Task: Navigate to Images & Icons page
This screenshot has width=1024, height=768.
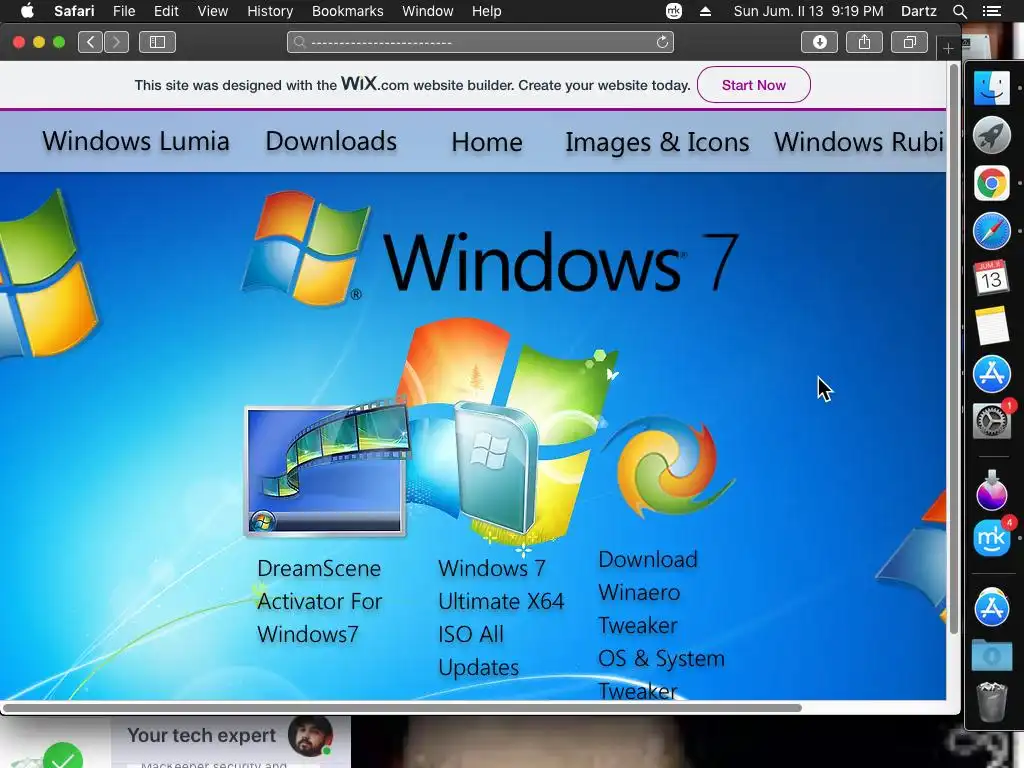Action: click(657, 142)
